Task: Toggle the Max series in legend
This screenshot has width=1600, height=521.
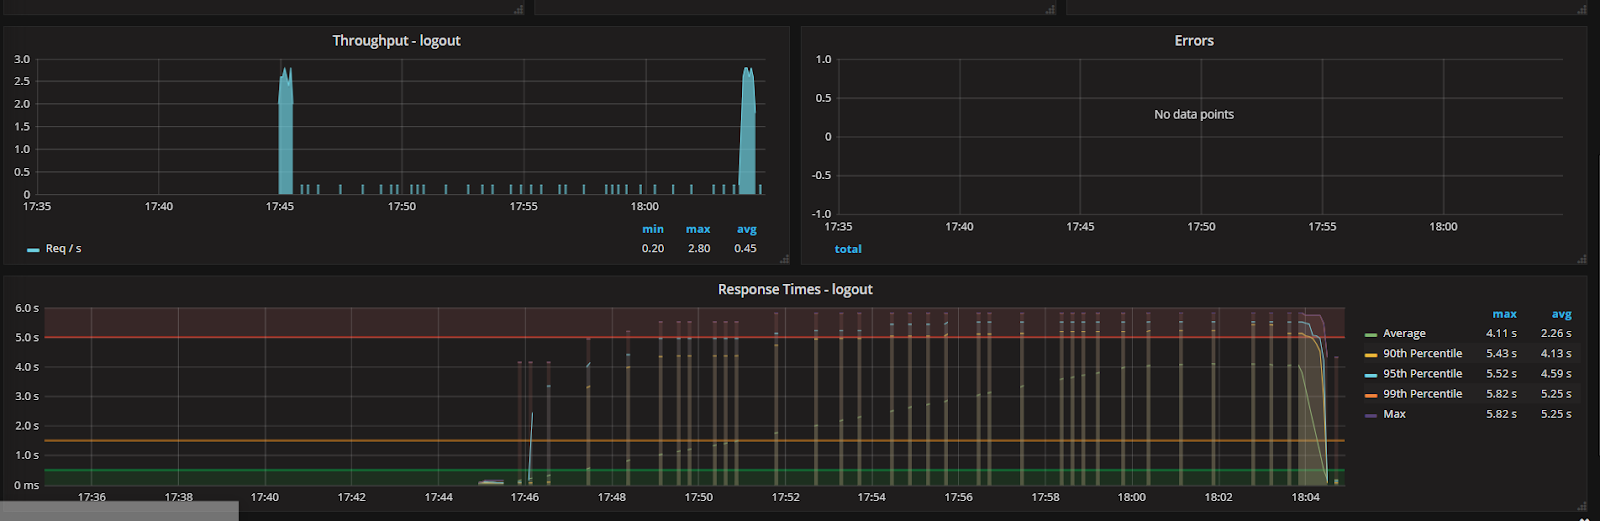Action: pos(1394,414)
